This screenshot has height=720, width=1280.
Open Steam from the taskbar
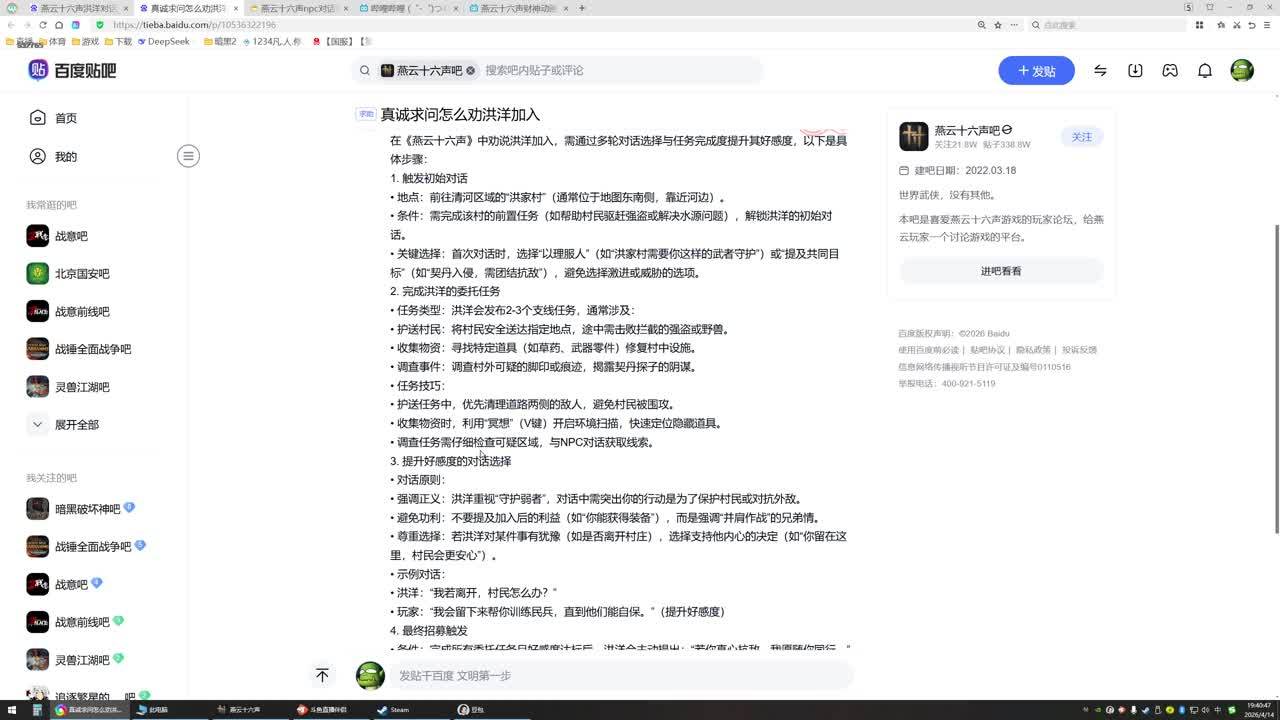click(393, 710)
